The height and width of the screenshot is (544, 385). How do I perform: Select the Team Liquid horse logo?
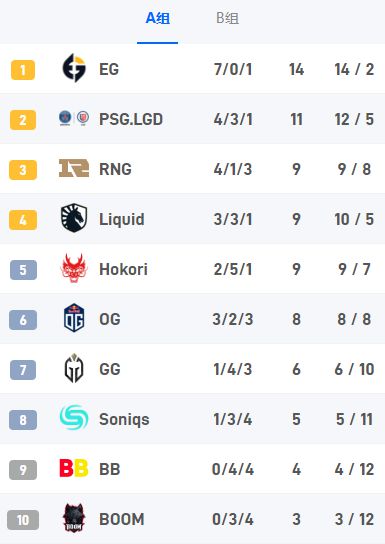[x=74, y=218]
